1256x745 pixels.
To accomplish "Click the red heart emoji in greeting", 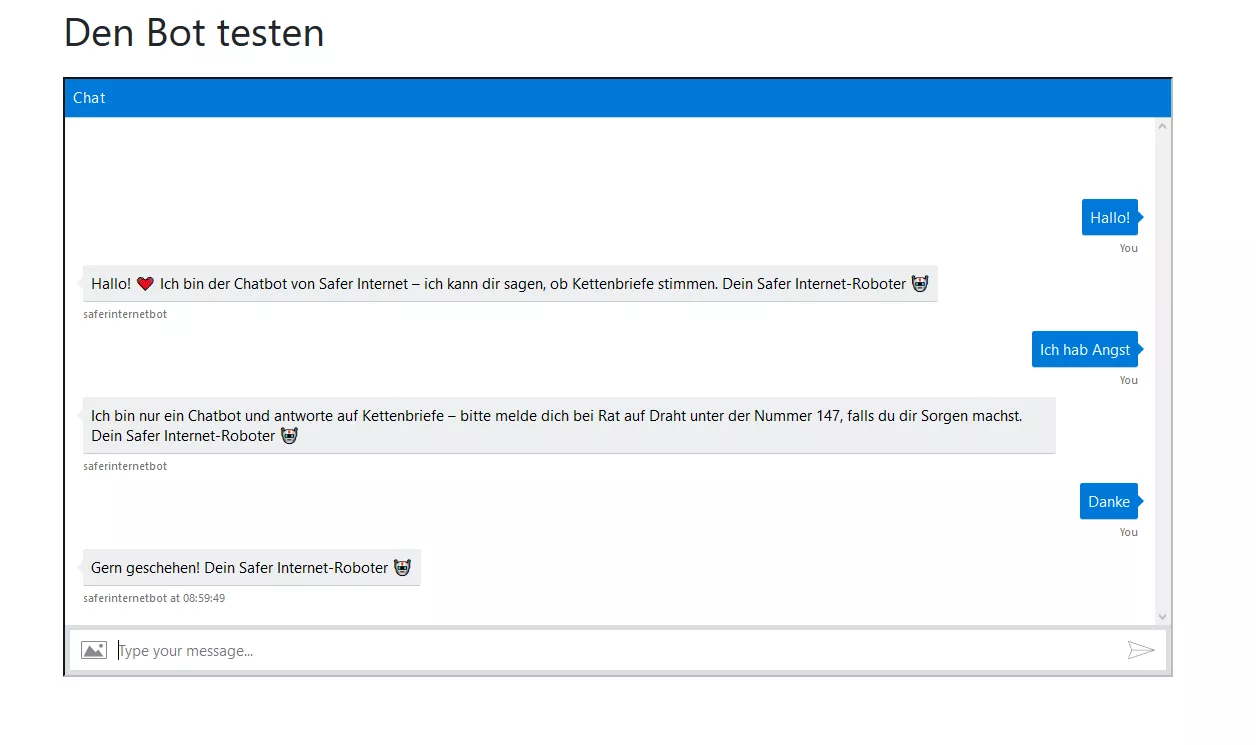I will tap(145, 284).
